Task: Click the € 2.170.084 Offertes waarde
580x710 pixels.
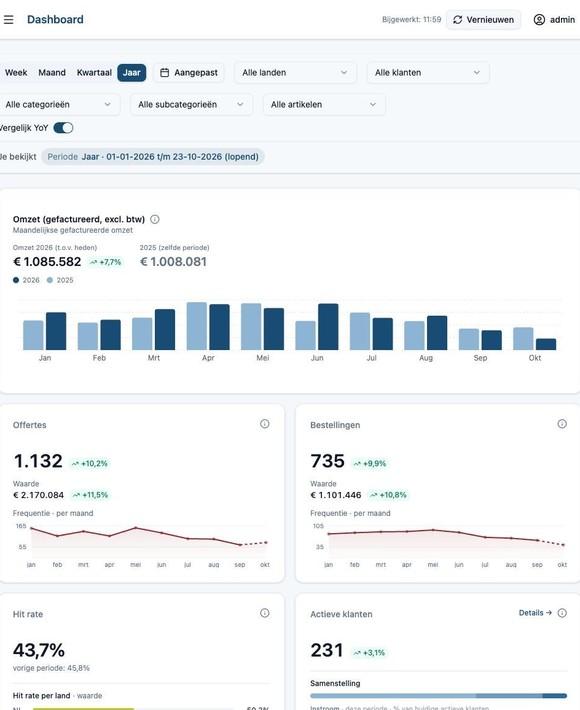Action: coord(38,495)
